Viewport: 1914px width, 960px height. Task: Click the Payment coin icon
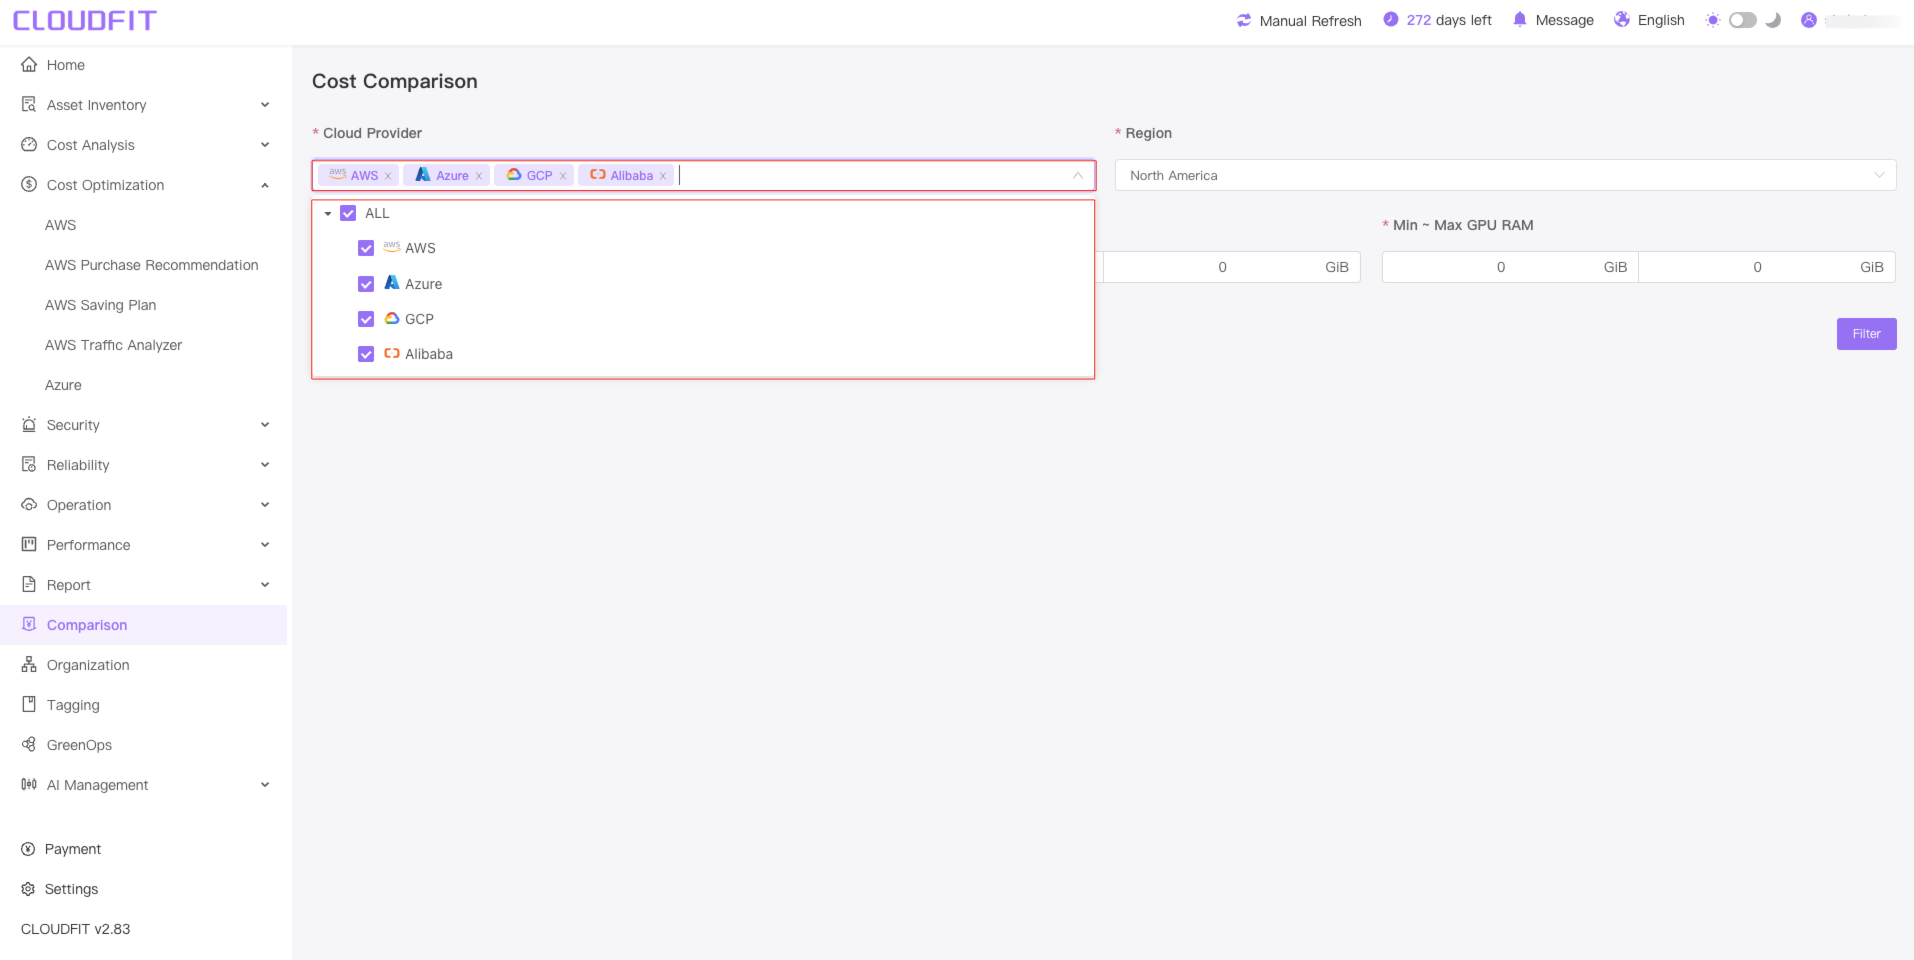28,849
